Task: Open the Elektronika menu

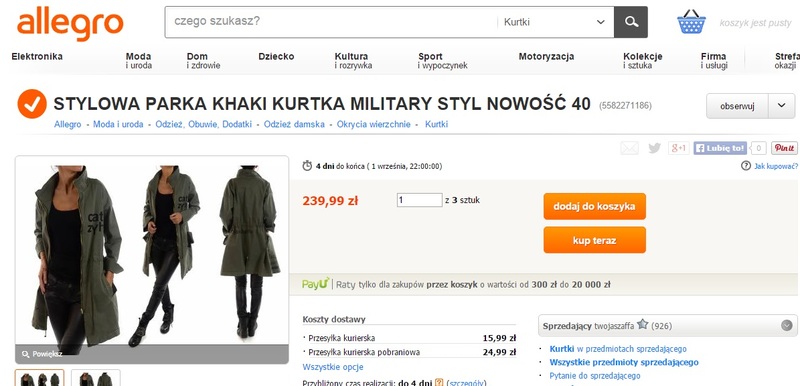Action: pyautogui.click(x=37, y=57)
